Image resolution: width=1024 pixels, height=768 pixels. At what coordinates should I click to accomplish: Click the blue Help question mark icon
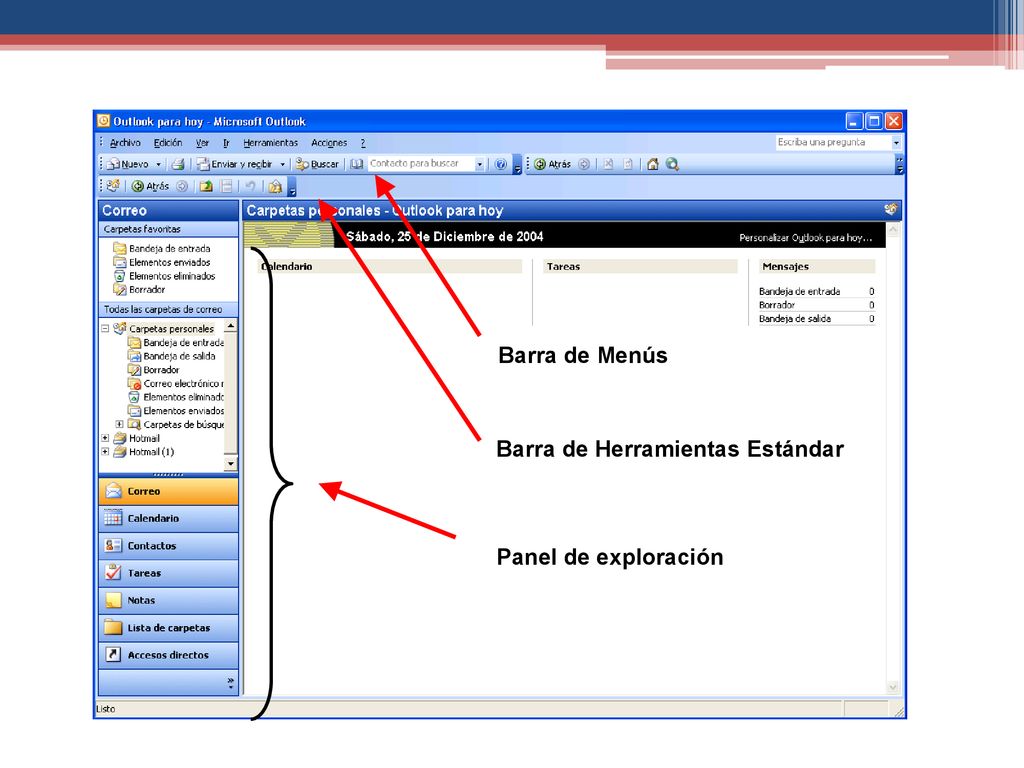coord(500,164)
